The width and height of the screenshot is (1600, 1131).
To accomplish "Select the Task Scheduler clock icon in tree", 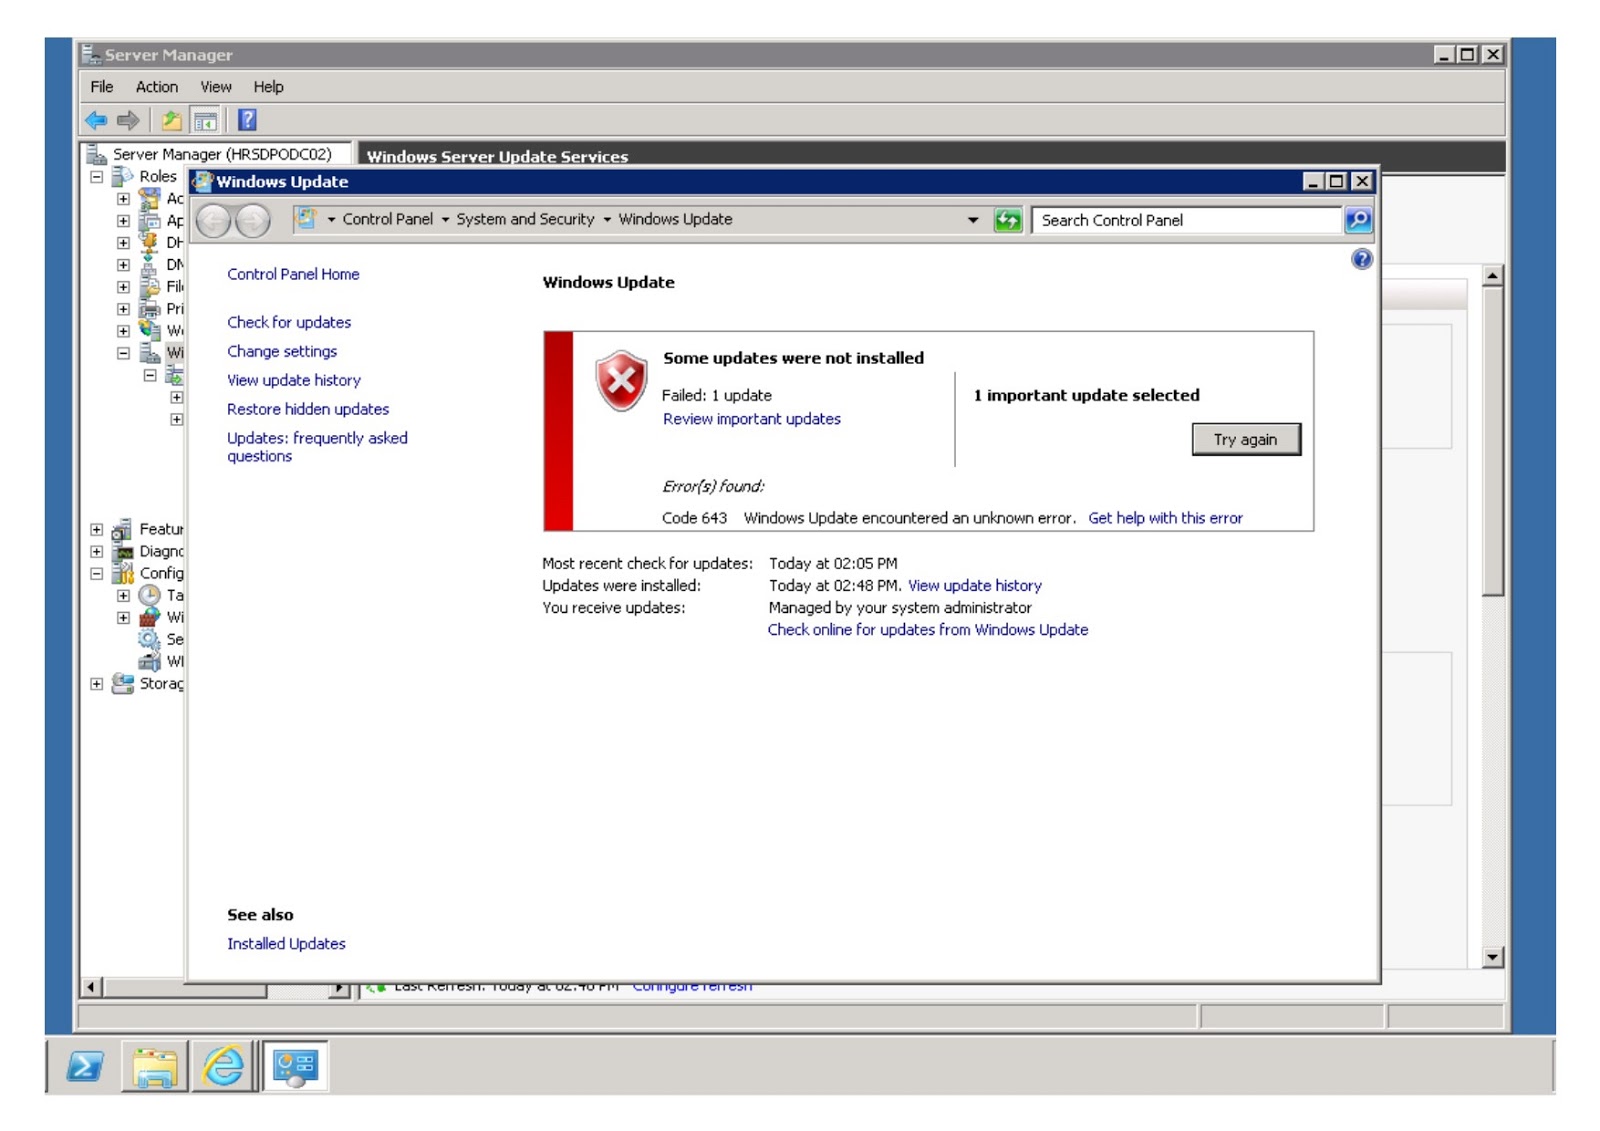I will tap(149, 595).
